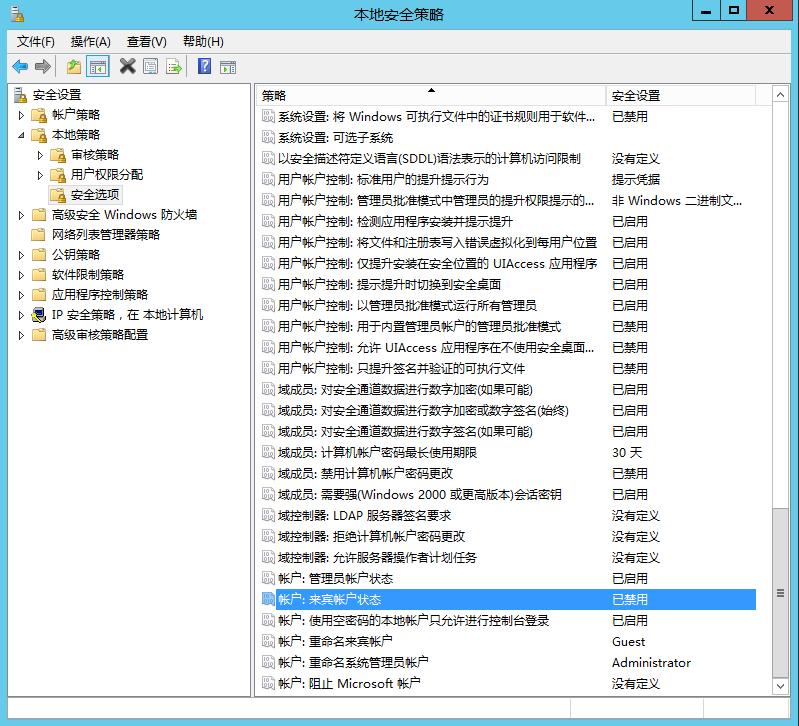Click the policy icon beside 帐户: 管理员帐户状态
Image resolution: width=799 pixels, height=726 pixels.
(x=268, y=578)
